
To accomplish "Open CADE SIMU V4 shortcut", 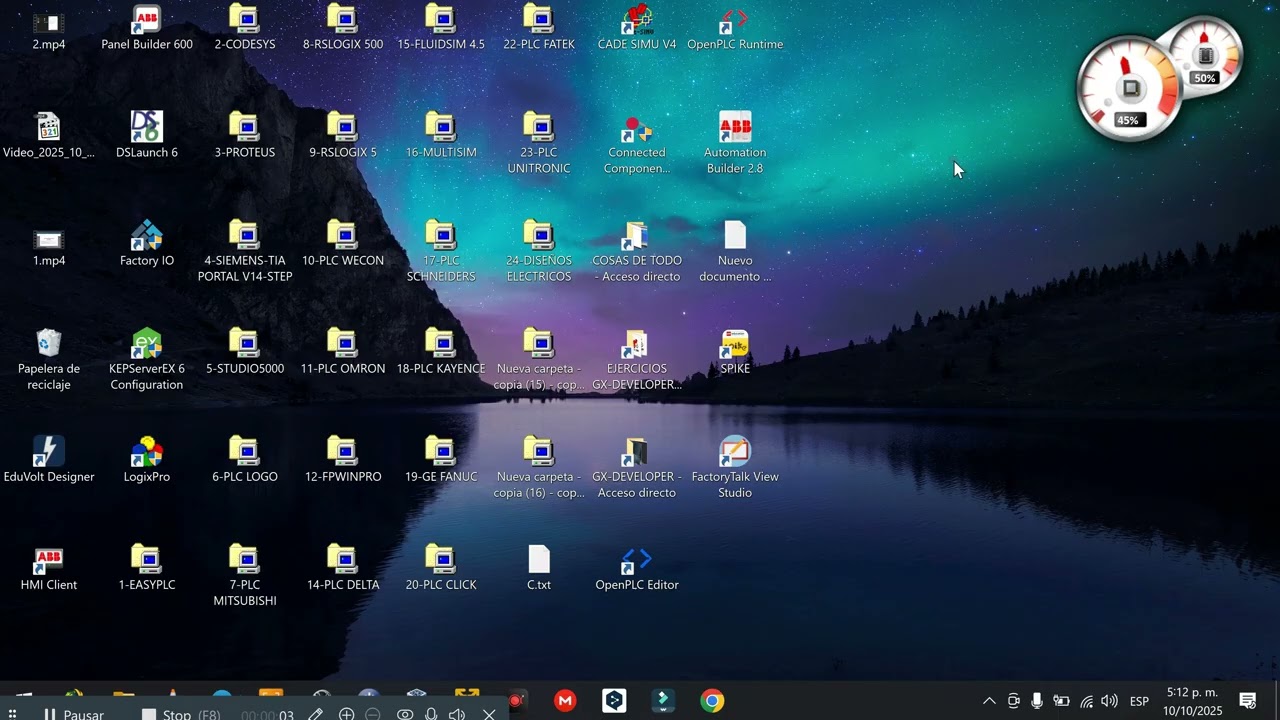I will pyautogui.click(x=637, y=28).
